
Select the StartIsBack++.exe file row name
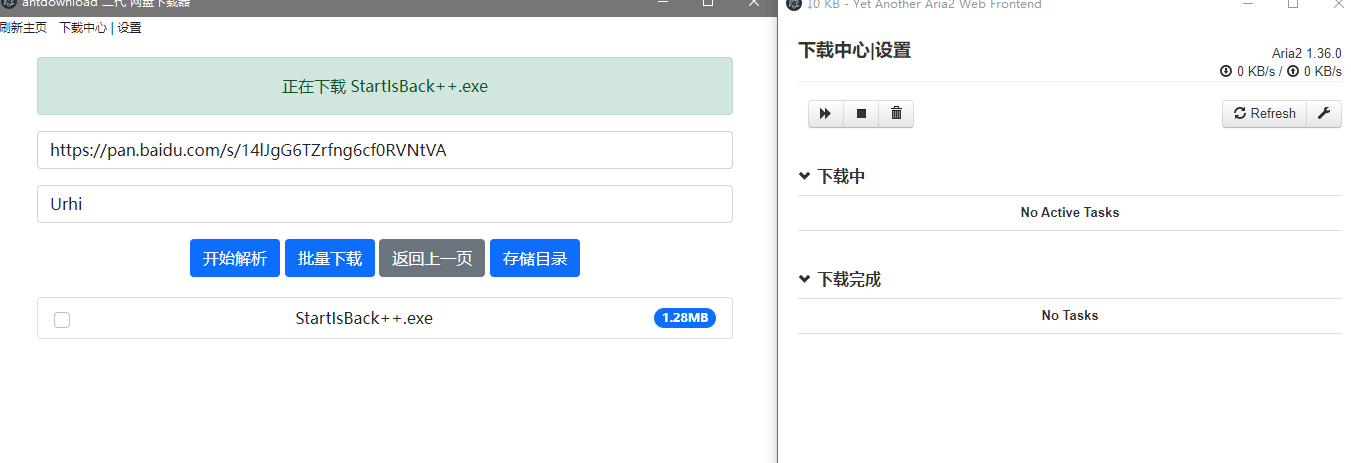tap(364, 318)
